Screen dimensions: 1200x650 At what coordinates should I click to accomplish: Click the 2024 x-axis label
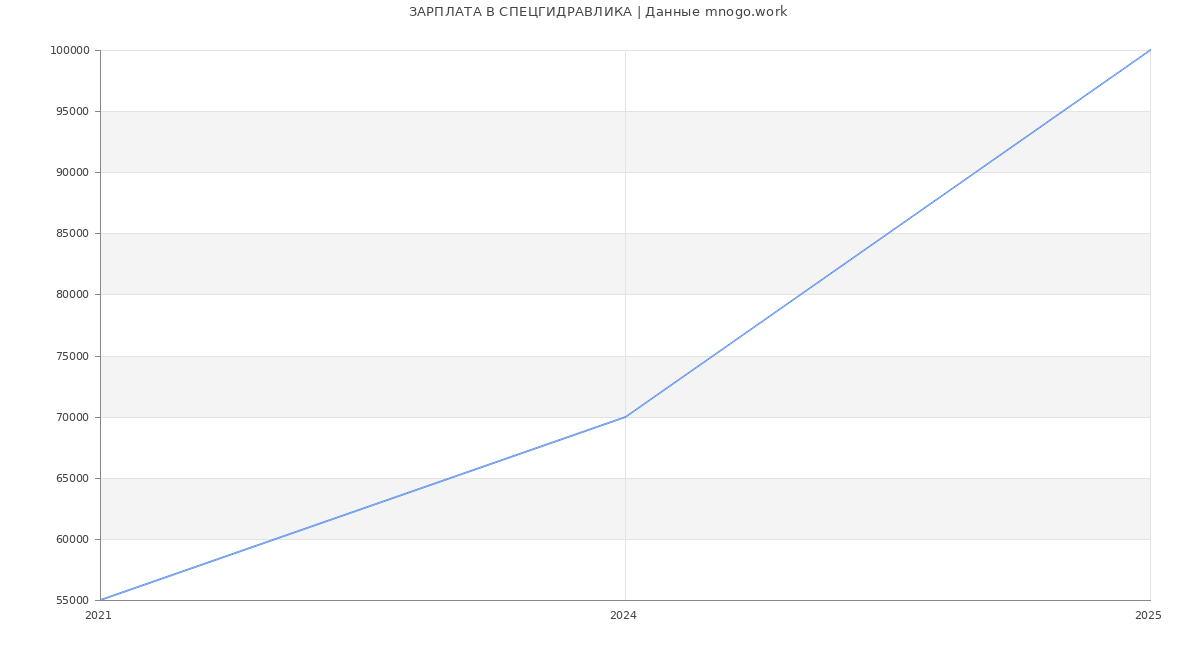pos(623,616)
